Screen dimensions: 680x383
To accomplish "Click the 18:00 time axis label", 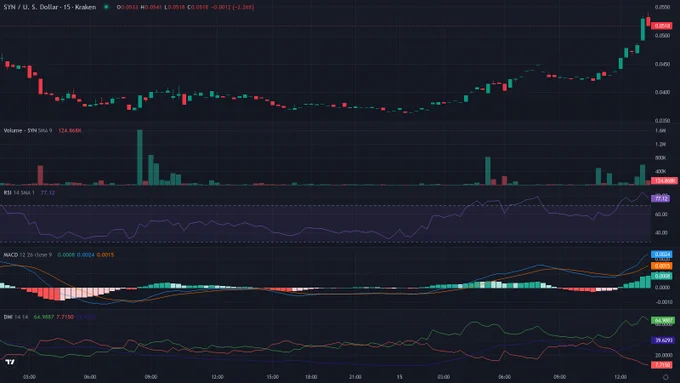I will pyautogui.click(x=311, y=377).
